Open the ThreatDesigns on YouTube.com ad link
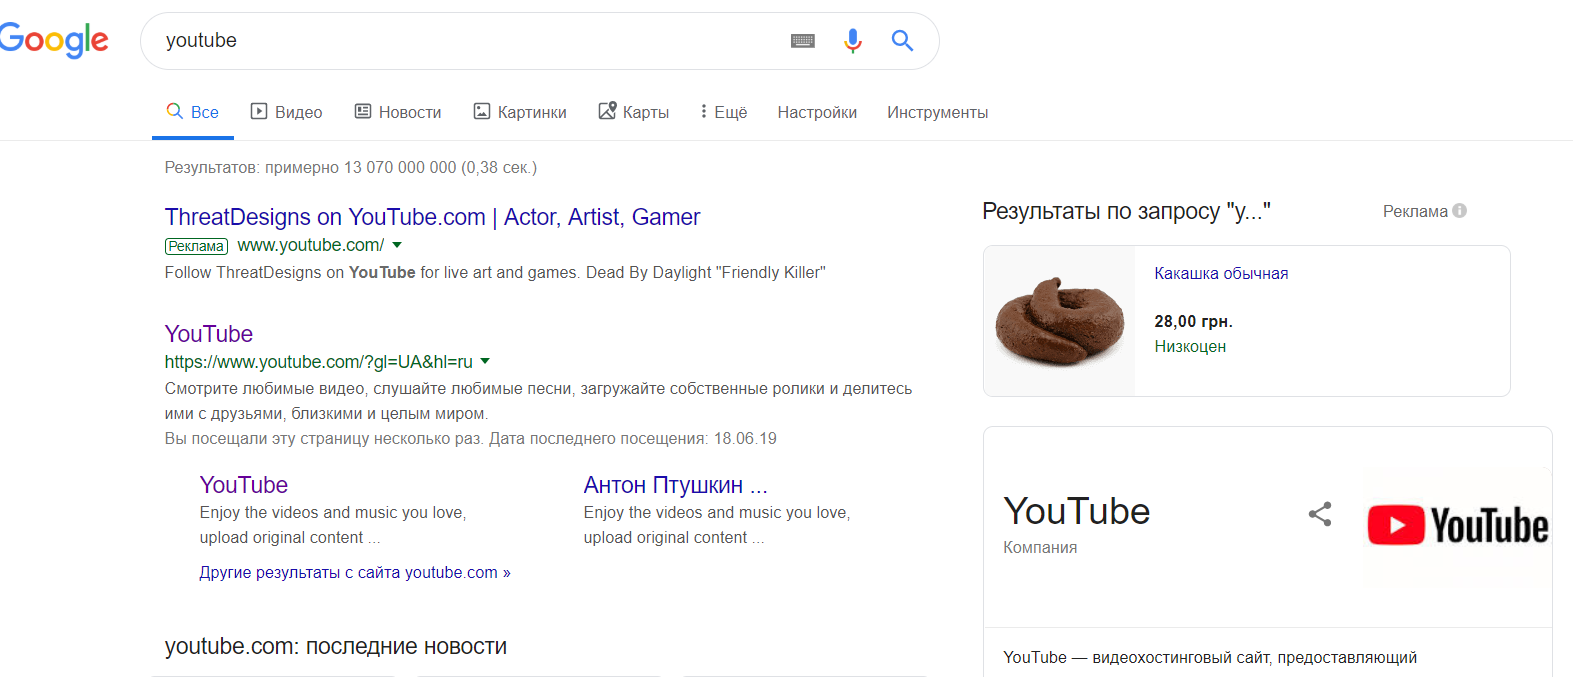 [432, 217]
